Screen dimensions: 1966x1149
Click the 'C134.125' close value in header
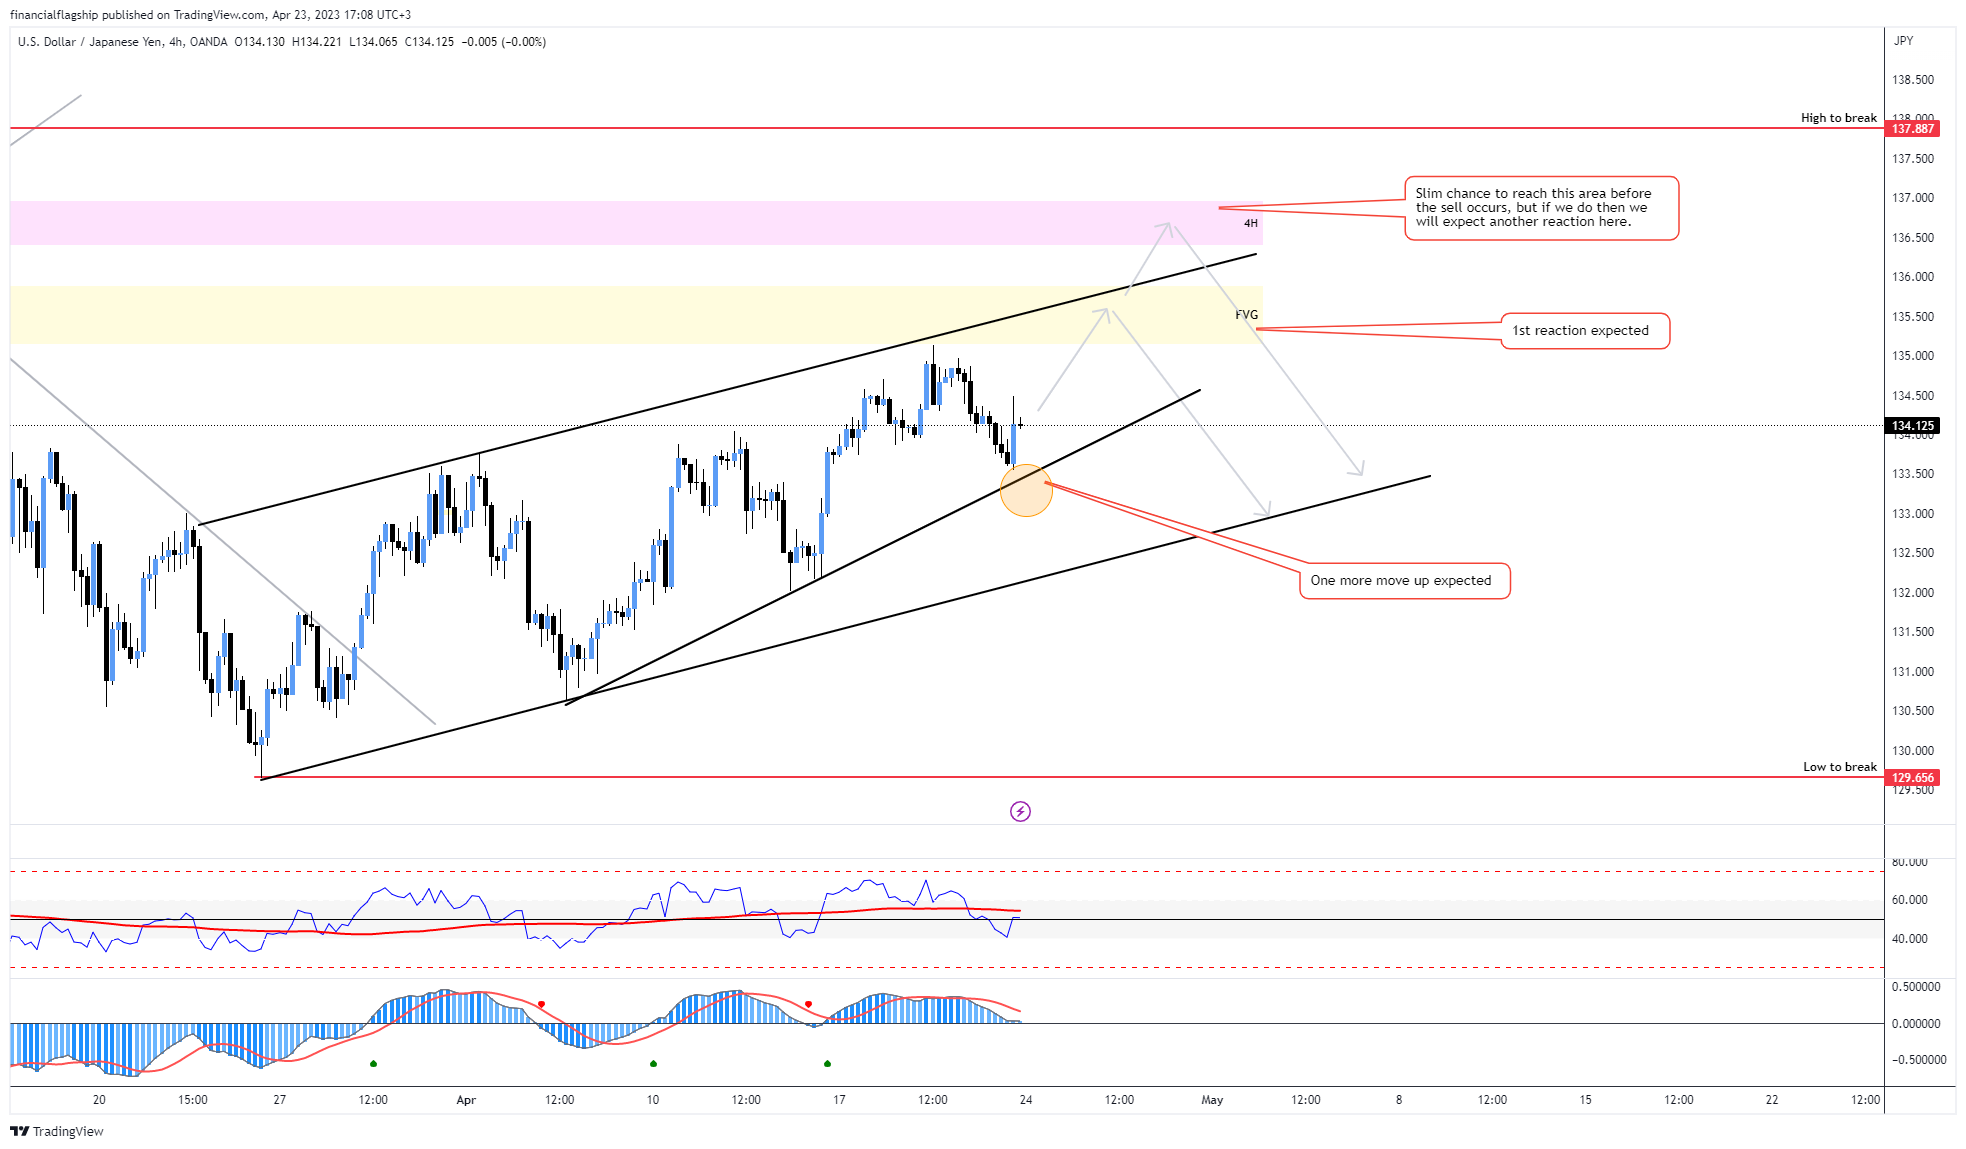[429, 42]
